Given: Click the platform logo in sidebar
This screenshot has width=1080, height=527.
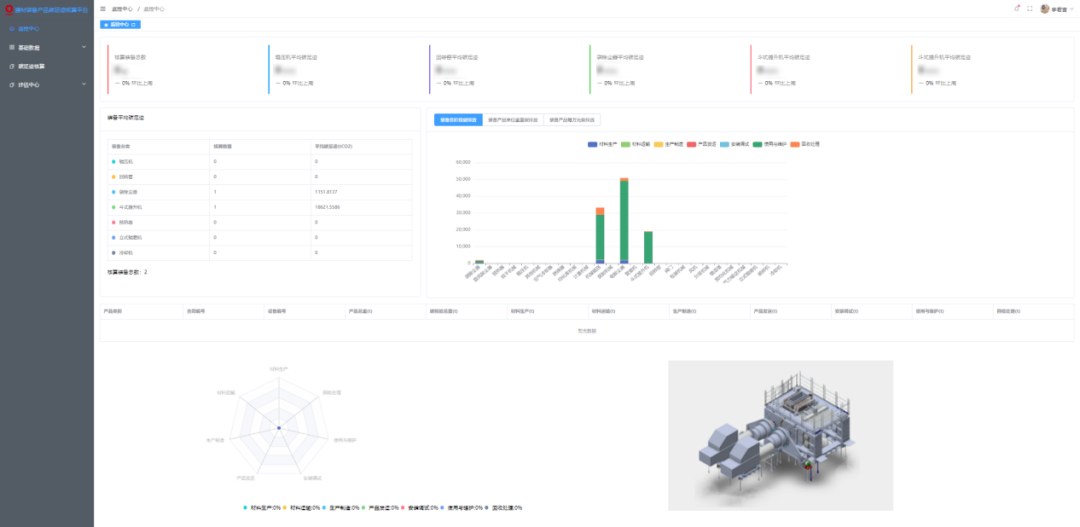Looking at the screenshot, I should tap(8, 8).
